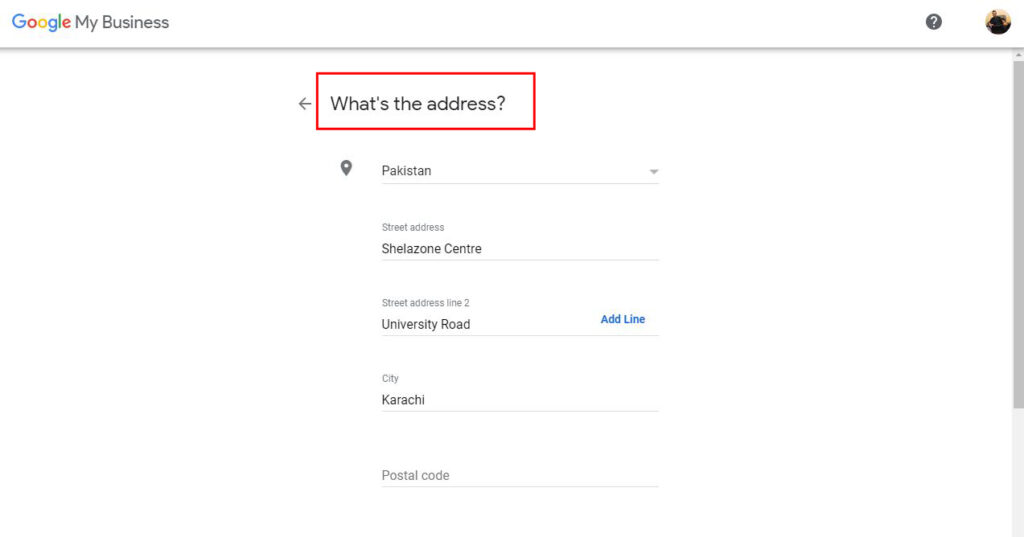Select the Pakistan country field
Viewport: 1024px width, 537px height.
pos(500,171)
